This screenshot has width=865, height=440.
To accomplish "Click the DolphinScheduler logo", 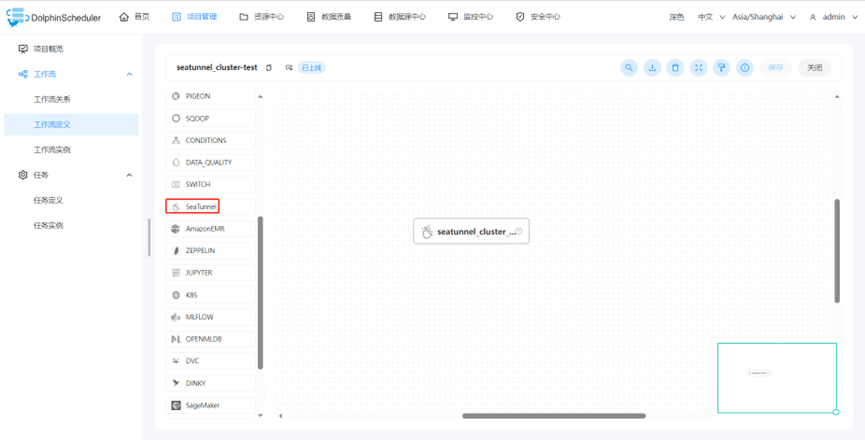I will point(54,17).
